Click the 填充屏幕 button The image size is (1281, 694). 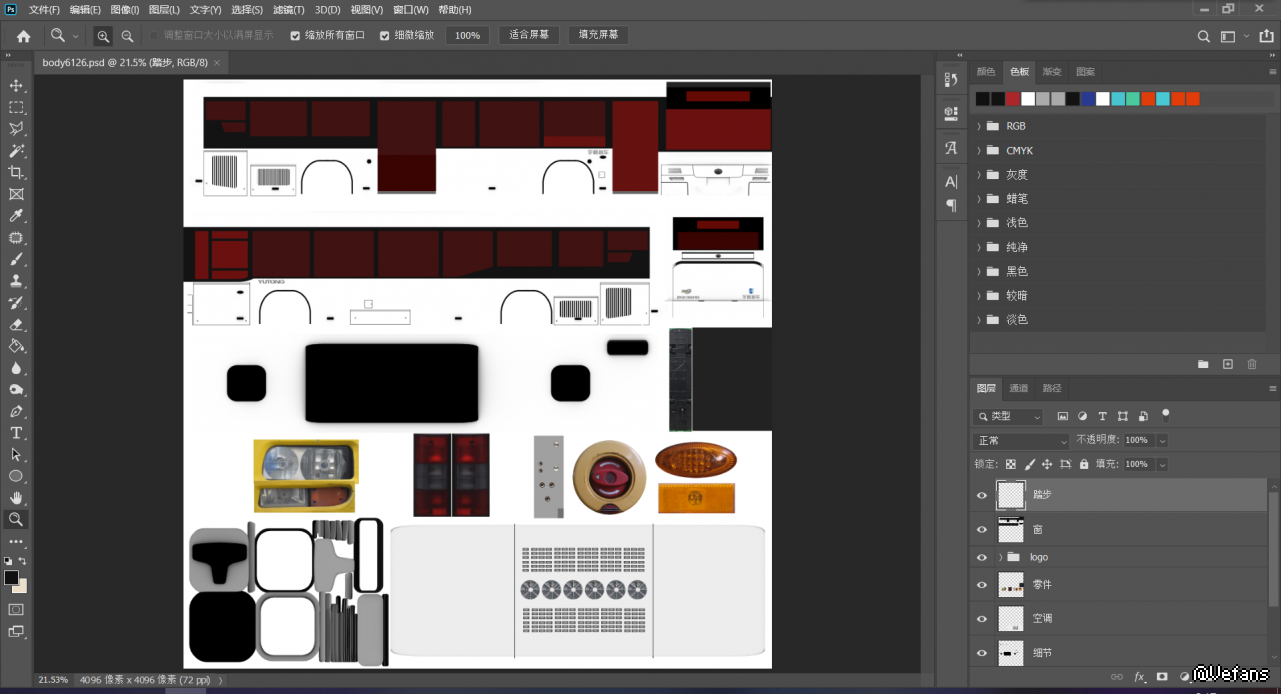598,35
